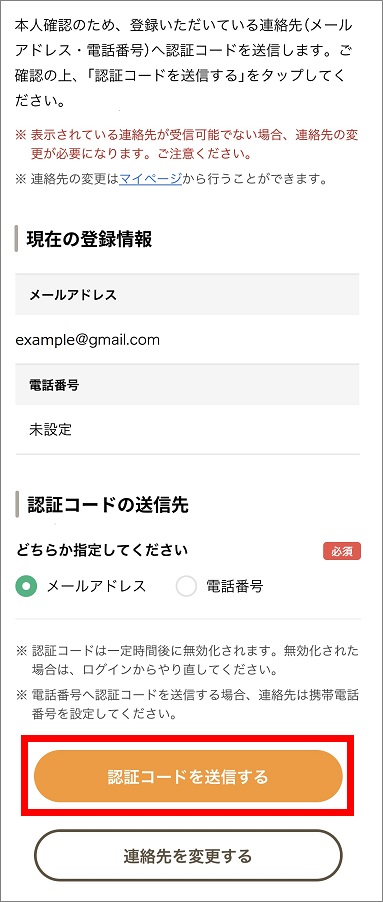Select the メールアドレス radio button

point(26,587)
